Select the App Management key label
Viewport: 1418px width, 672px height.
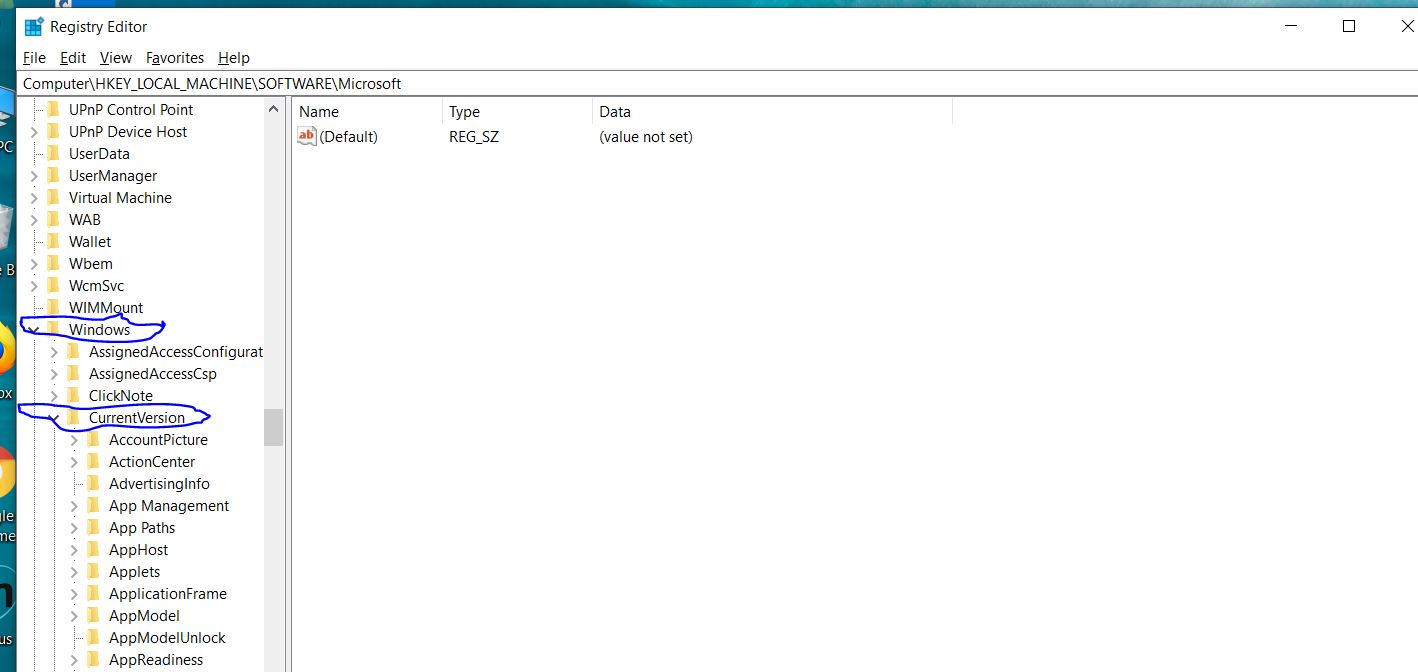pyautogui.click(x=169, y=506)
